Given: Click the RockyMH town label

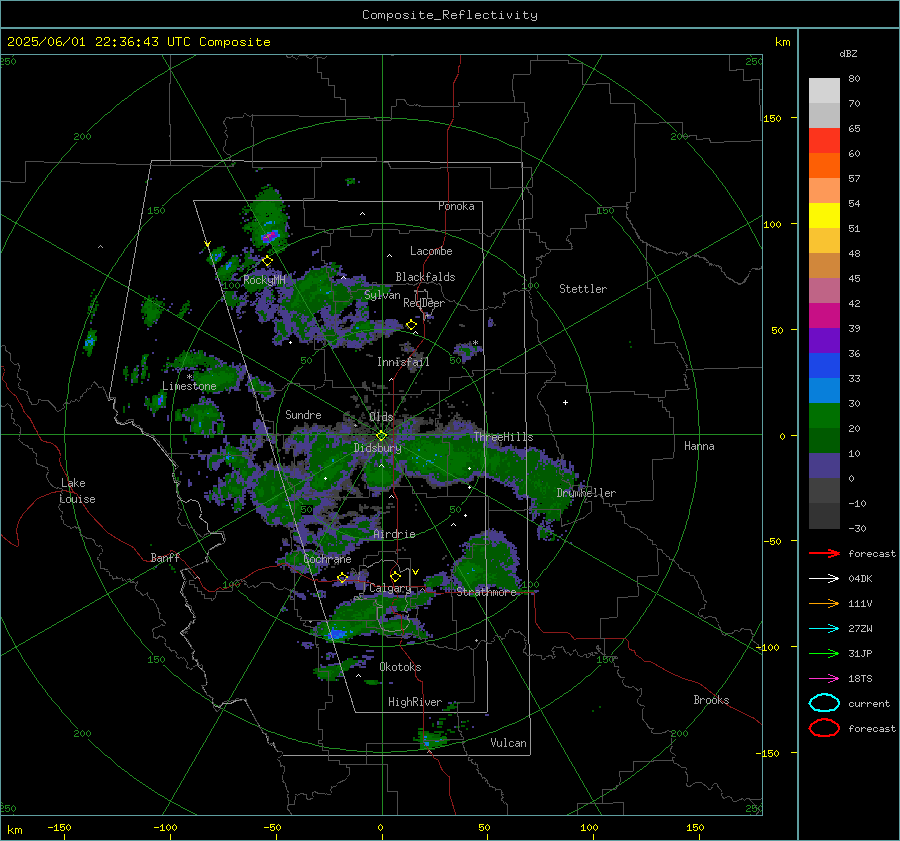Looking at the screenshot, I should [x=264, y=280].
